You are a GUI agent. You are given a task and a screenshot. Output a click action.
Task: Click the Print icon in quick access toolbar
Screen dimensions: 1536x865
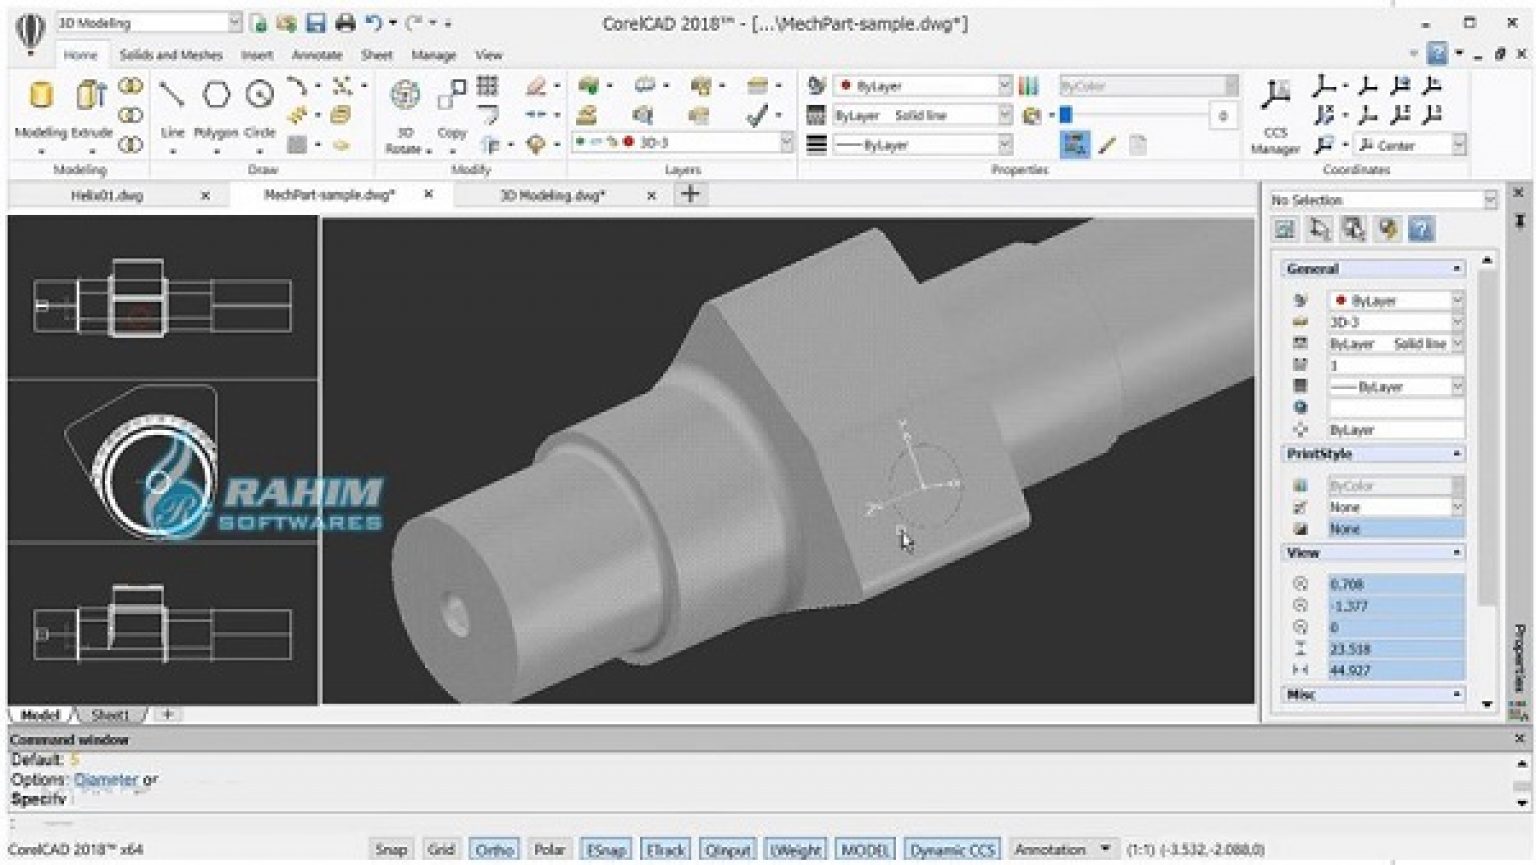pyautogui.click(x=345, y=23)
